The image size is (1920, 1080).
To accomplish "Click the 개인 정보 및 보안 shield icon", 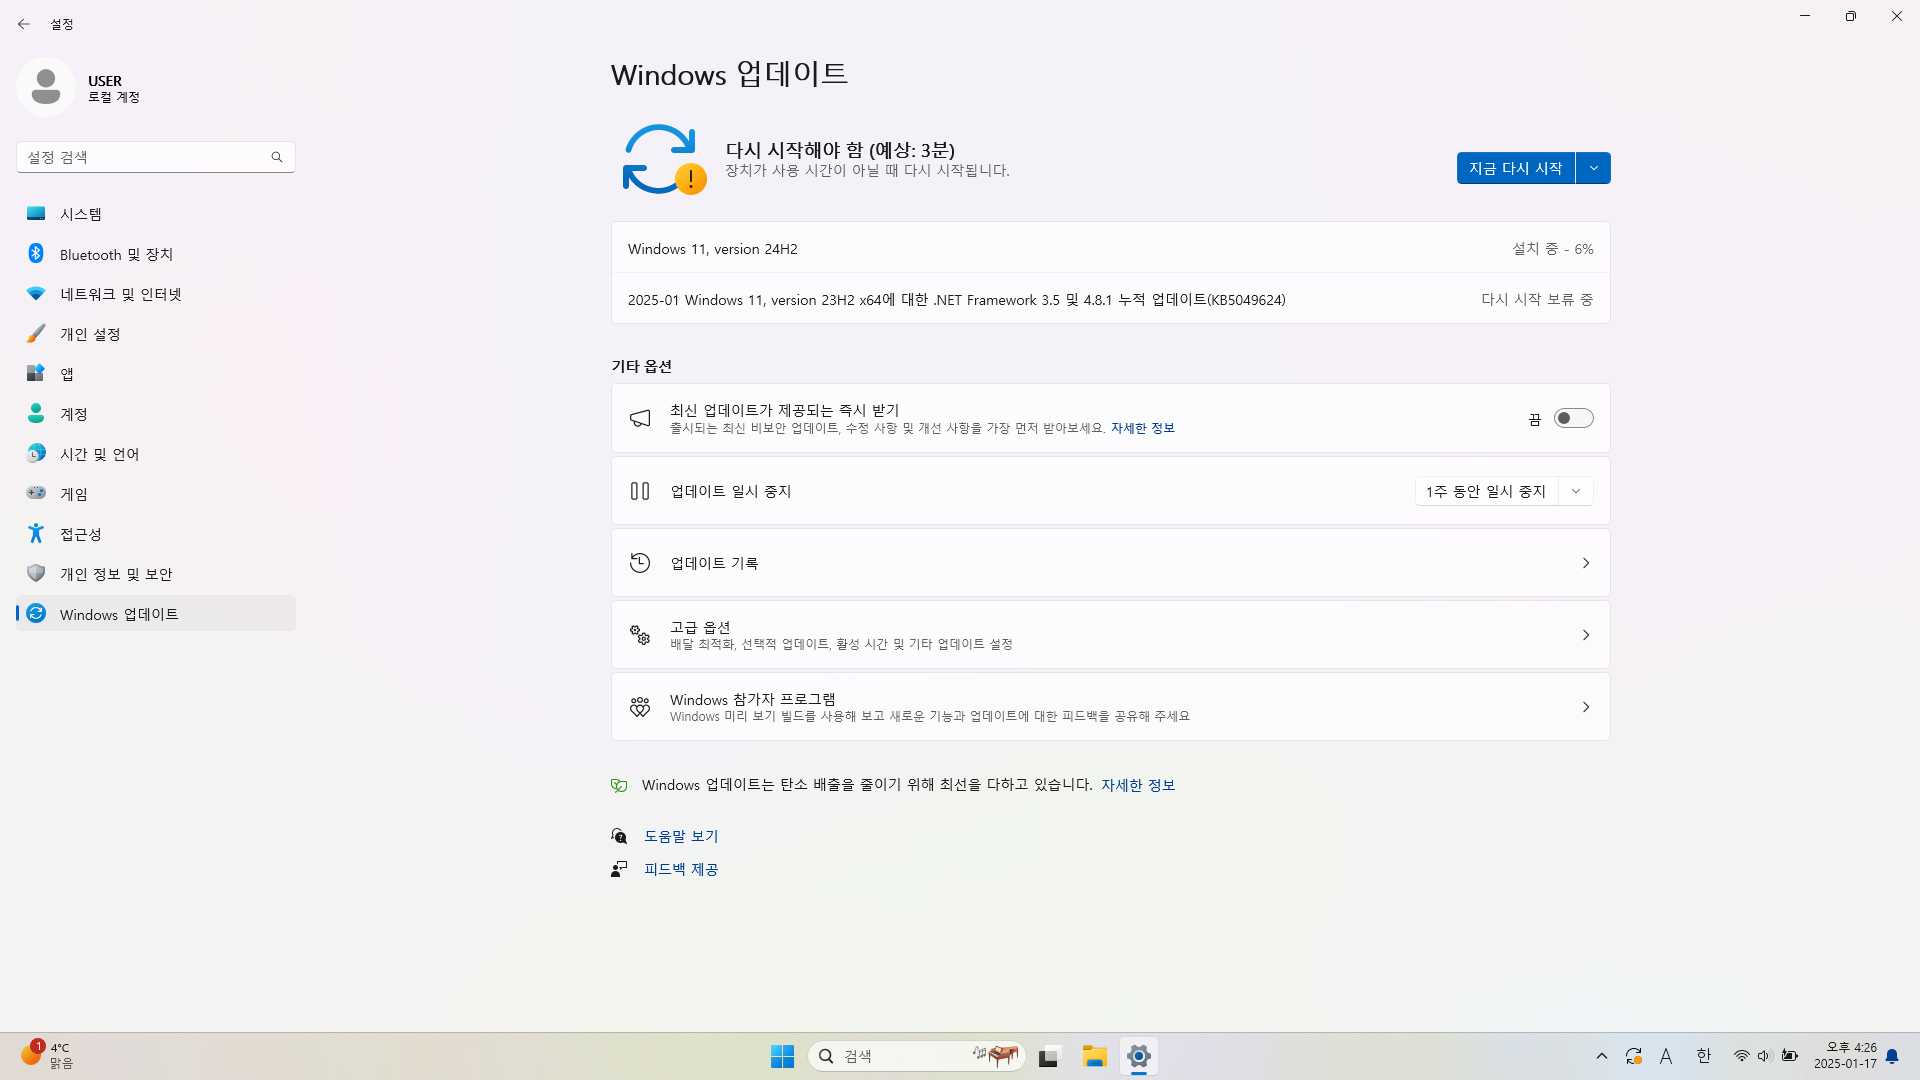I will pyautogui.click(x=36, y=573).
